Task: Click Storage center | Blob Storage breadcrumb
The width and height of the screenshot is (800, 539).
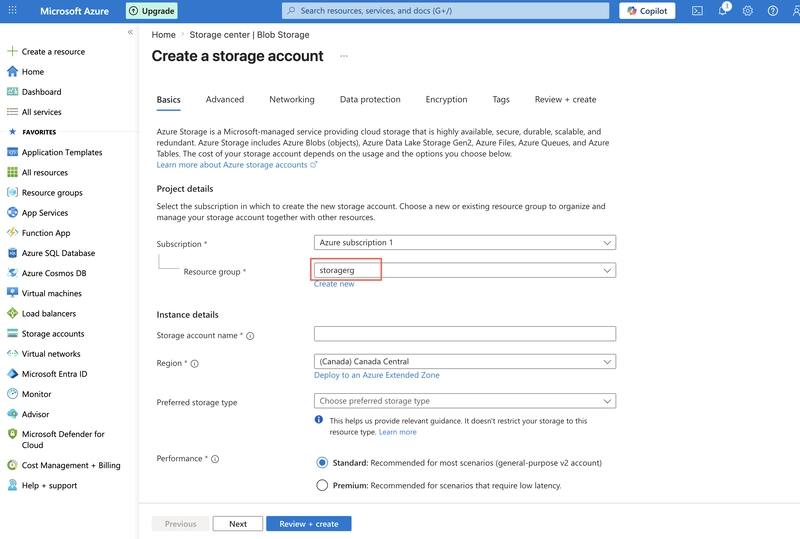Action: click(249, 35)
